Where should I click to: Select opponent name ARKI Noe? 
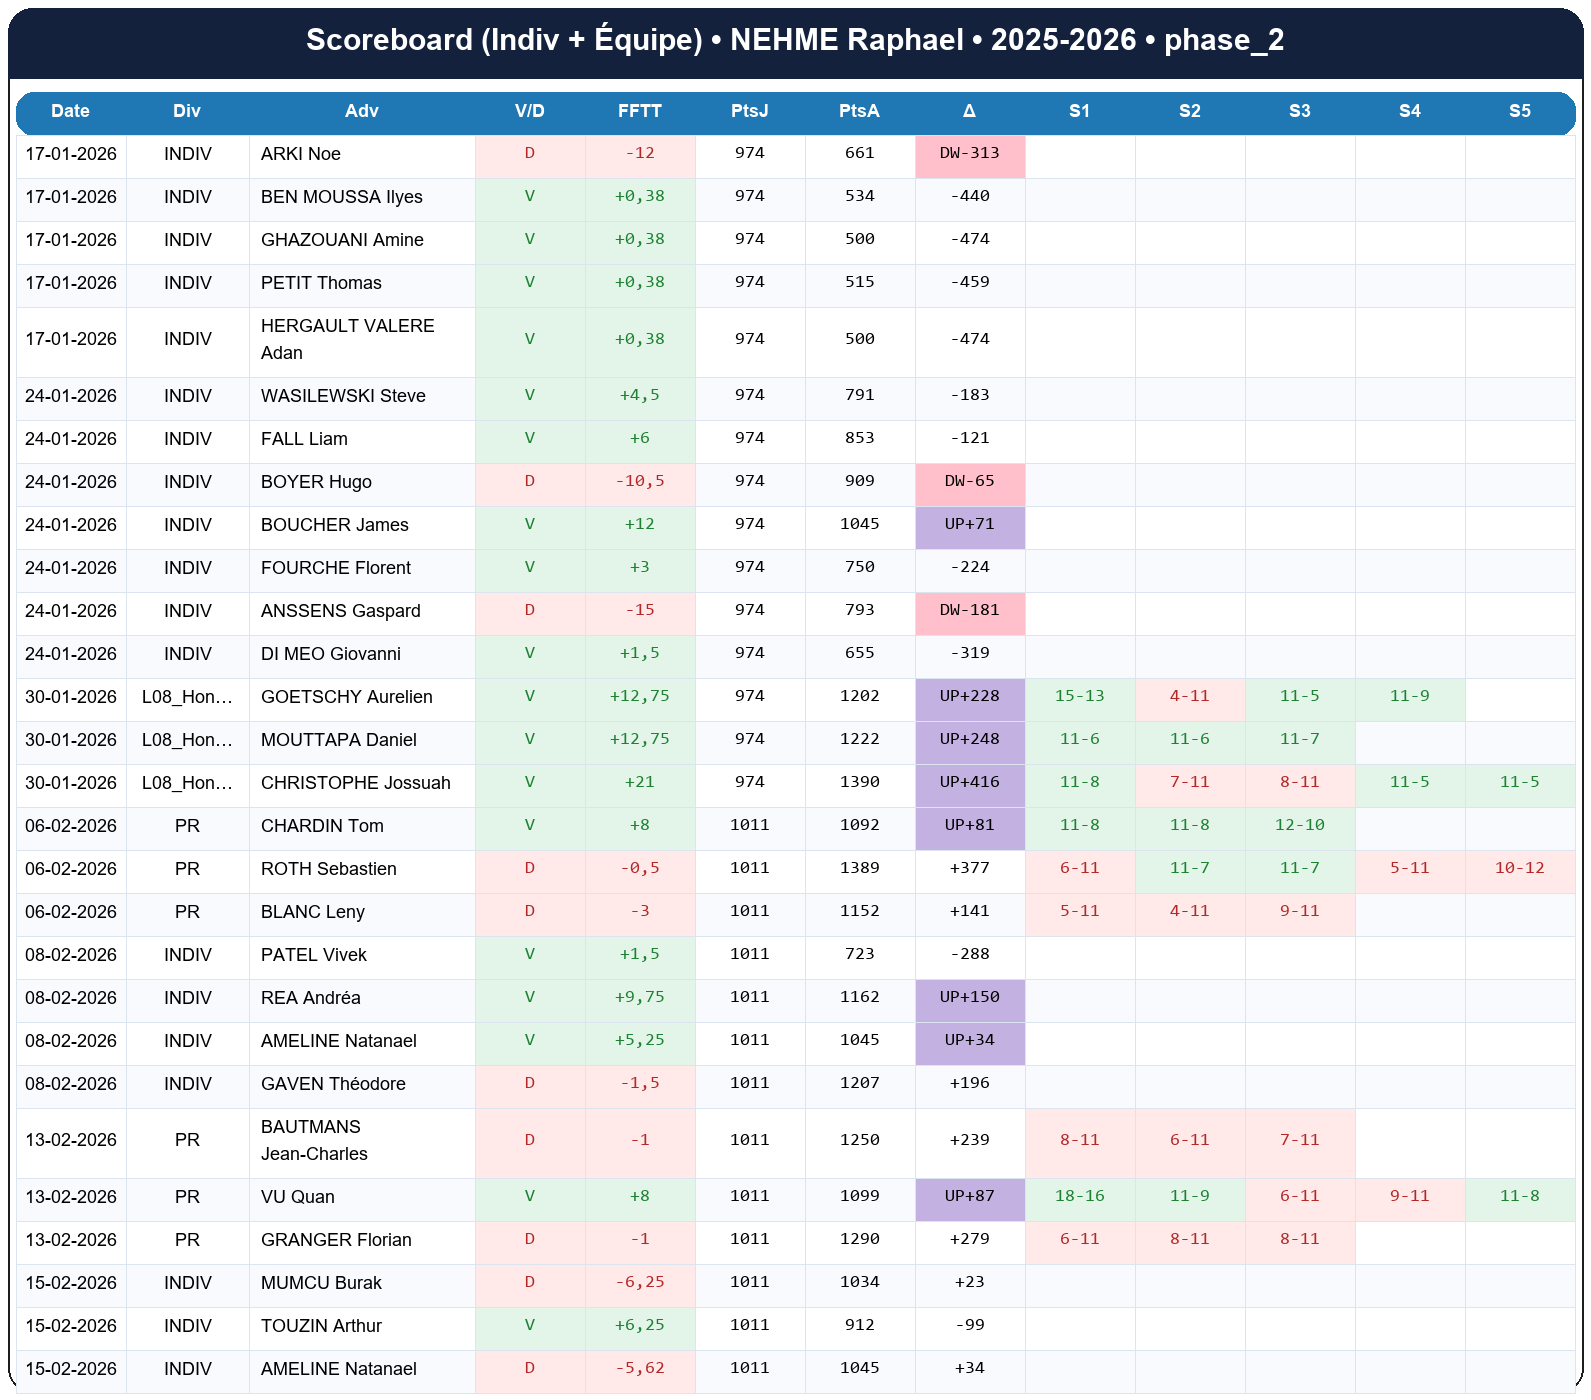pyautogui.click(x=301, y=154)
